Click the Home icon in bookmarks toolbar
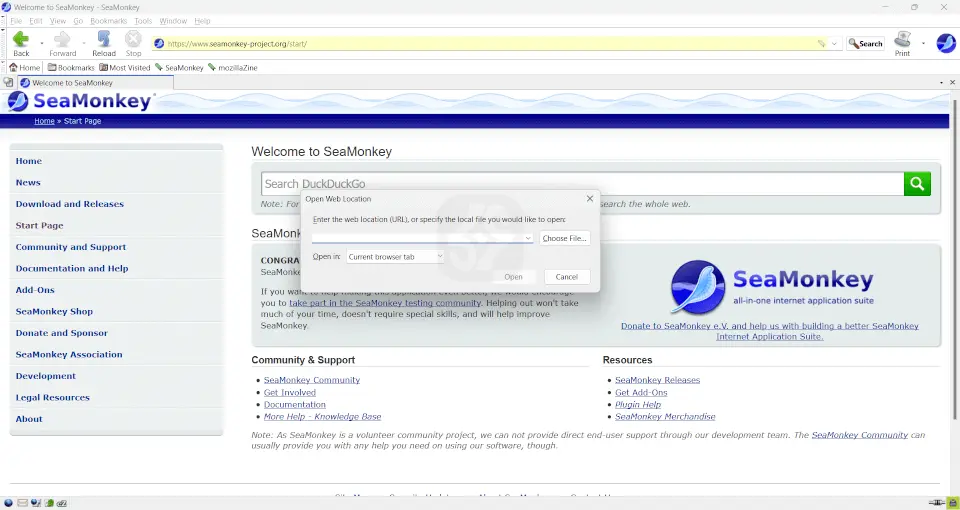960x510 pixels. point(24,68)
